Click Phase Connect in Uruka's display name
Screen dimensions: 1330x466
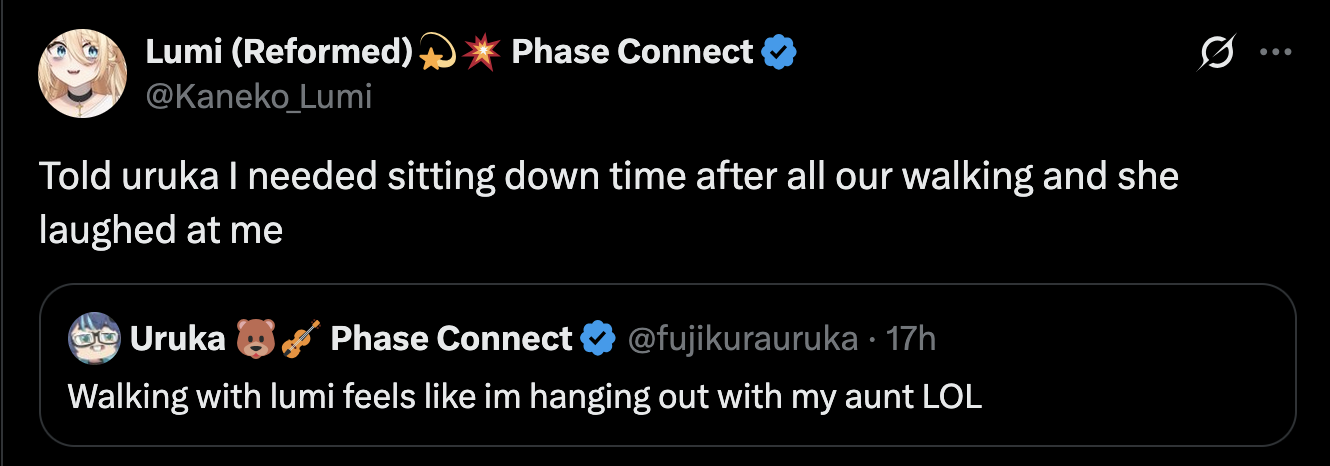tap(450, 340)
